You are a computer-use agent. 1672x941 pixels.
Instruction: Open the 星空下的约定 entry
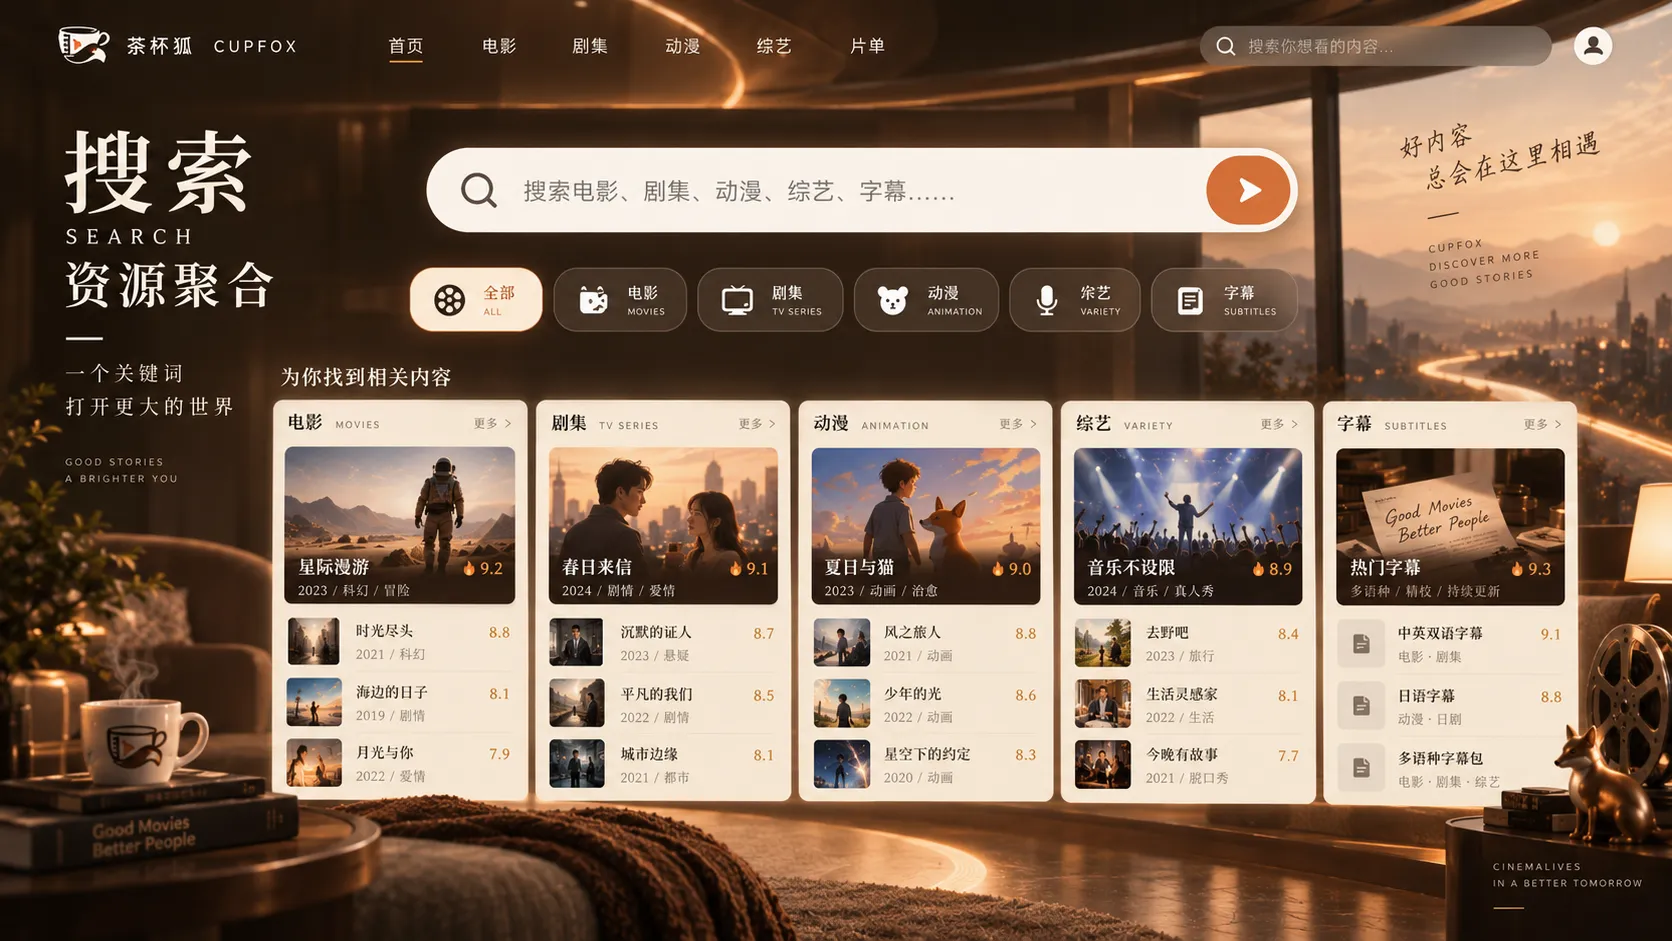[x=926, y=765]
